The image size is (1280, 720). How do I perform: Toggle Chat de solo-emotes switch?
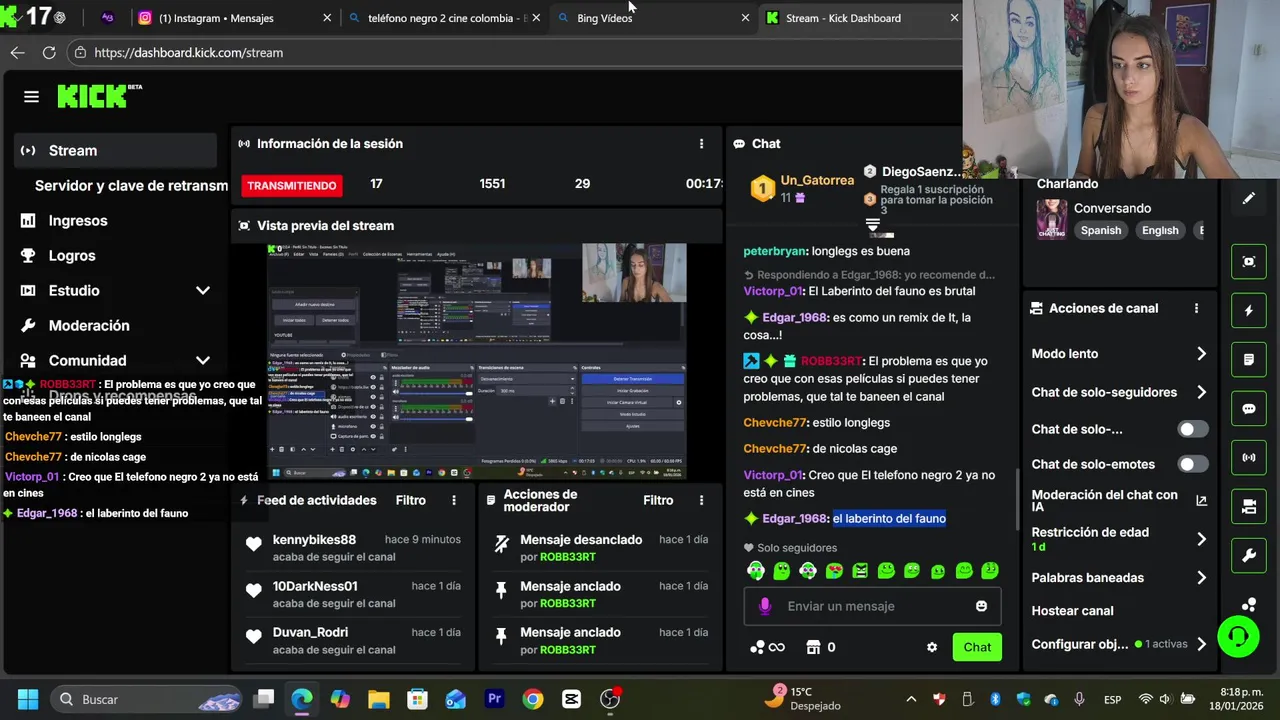tap(1191, 464)
